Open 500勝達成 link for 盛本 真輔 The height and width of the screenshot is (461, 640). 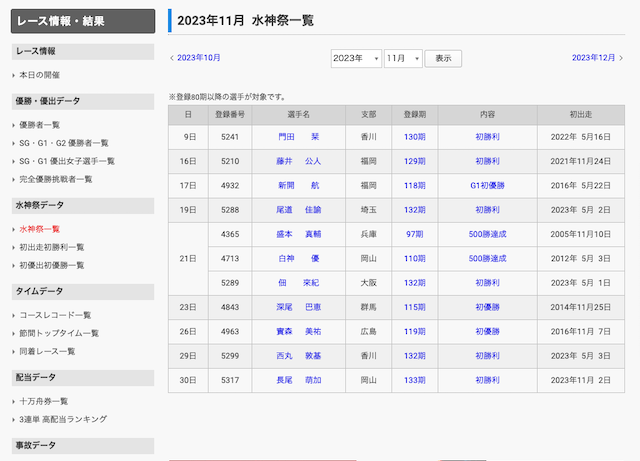pos(487,234)
